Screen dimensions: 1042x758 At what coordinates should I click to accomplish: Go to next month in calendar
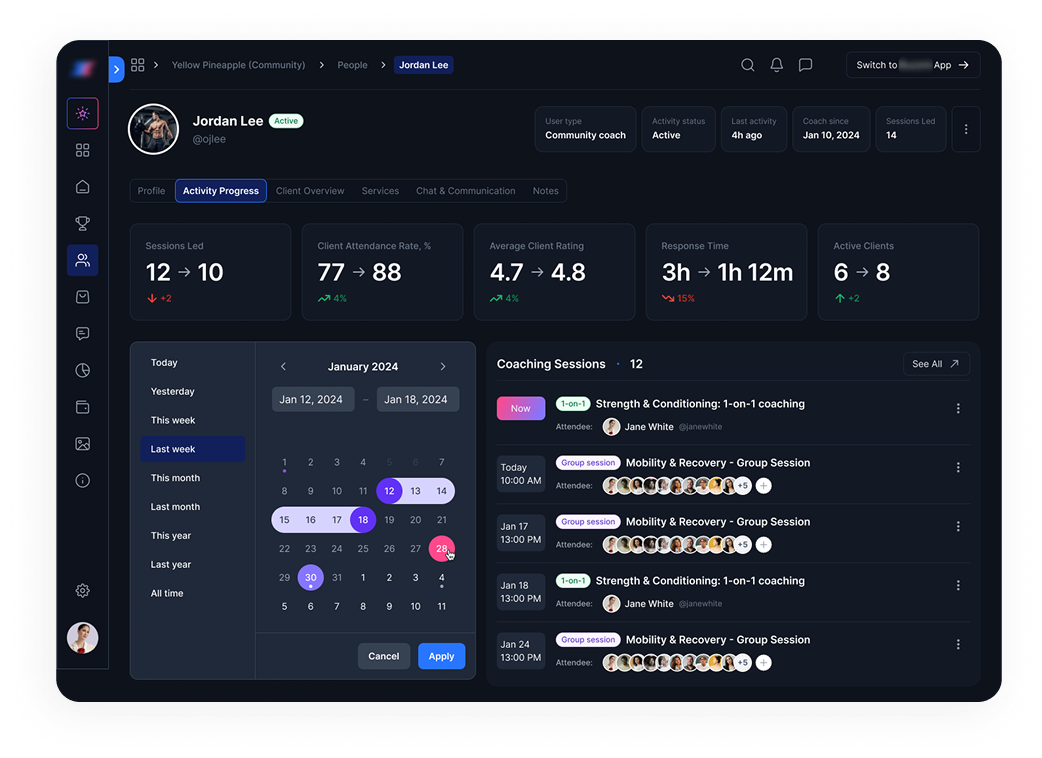[x=443, y=367]
